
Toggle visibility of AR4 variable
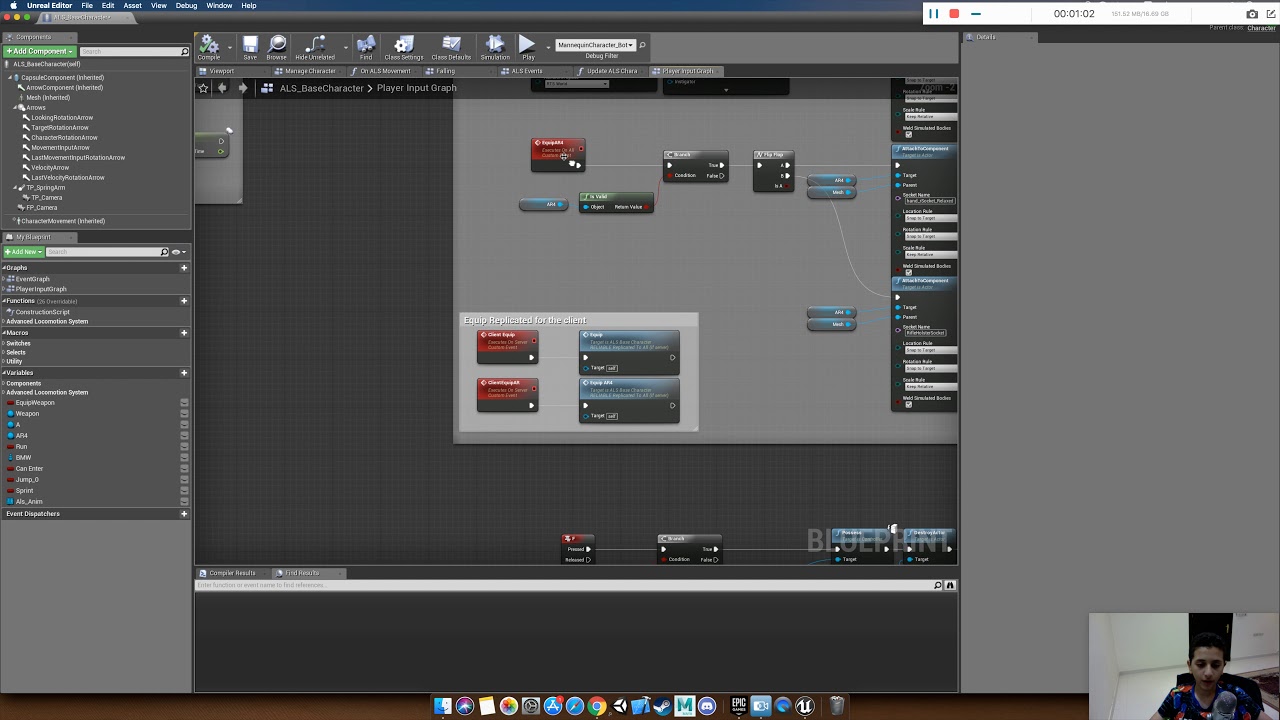click(x=184, y=436)
